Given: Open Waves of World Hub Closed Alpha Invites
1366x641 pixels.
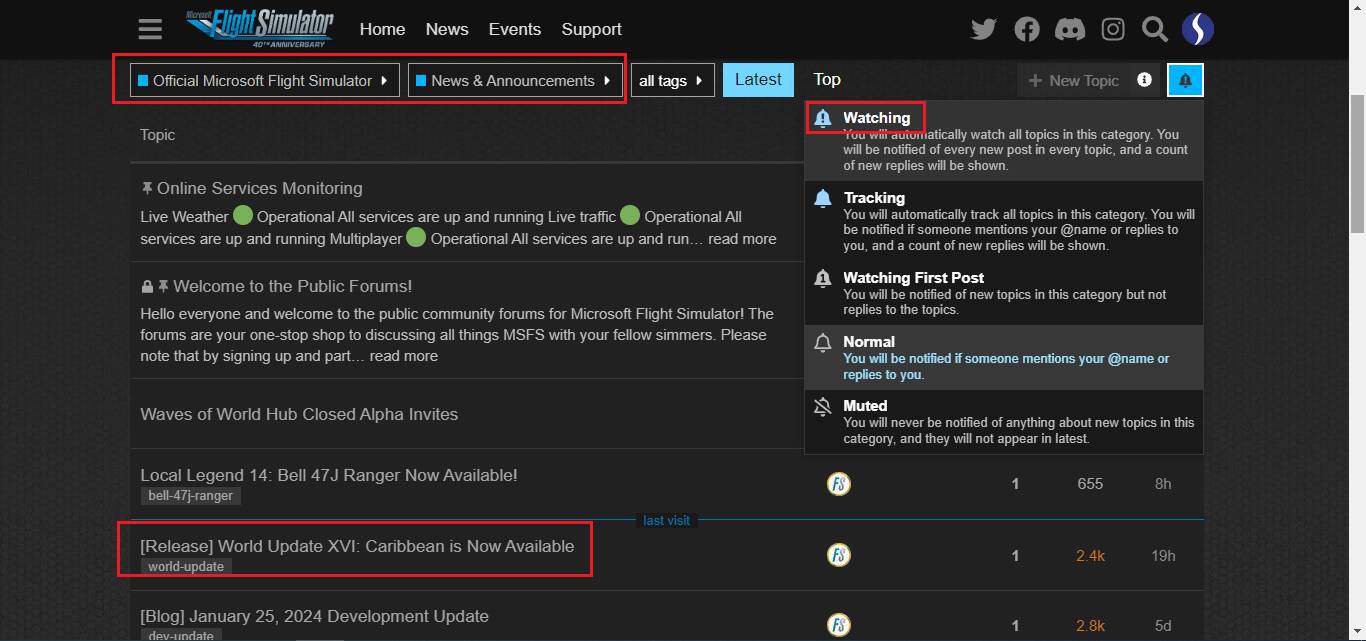Looking at the screenshot, I should [x=299, y=414].
